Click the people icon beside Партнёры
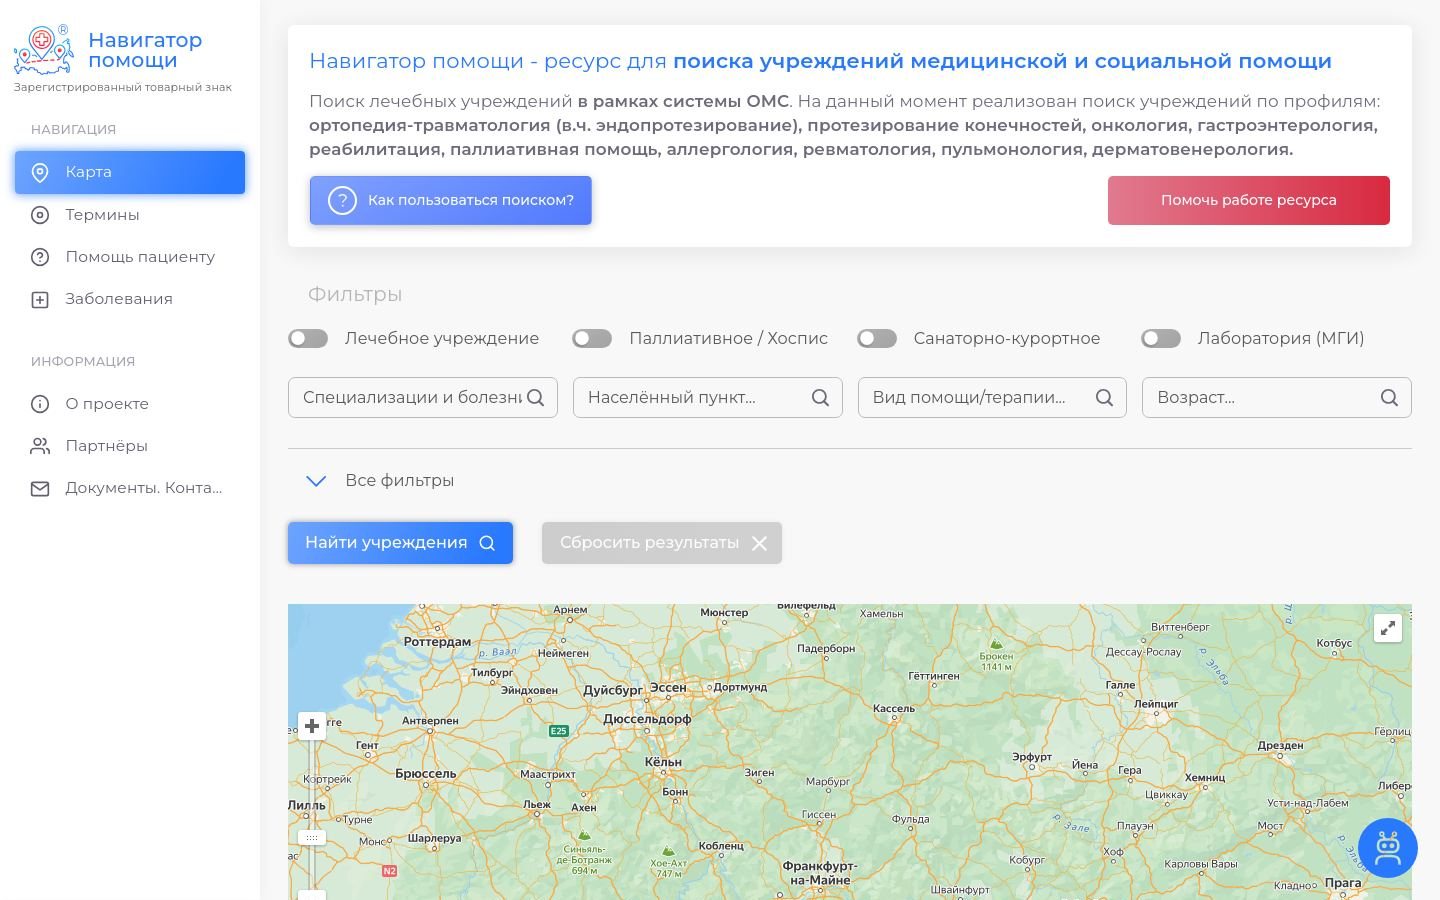 [x=40, y=446]
